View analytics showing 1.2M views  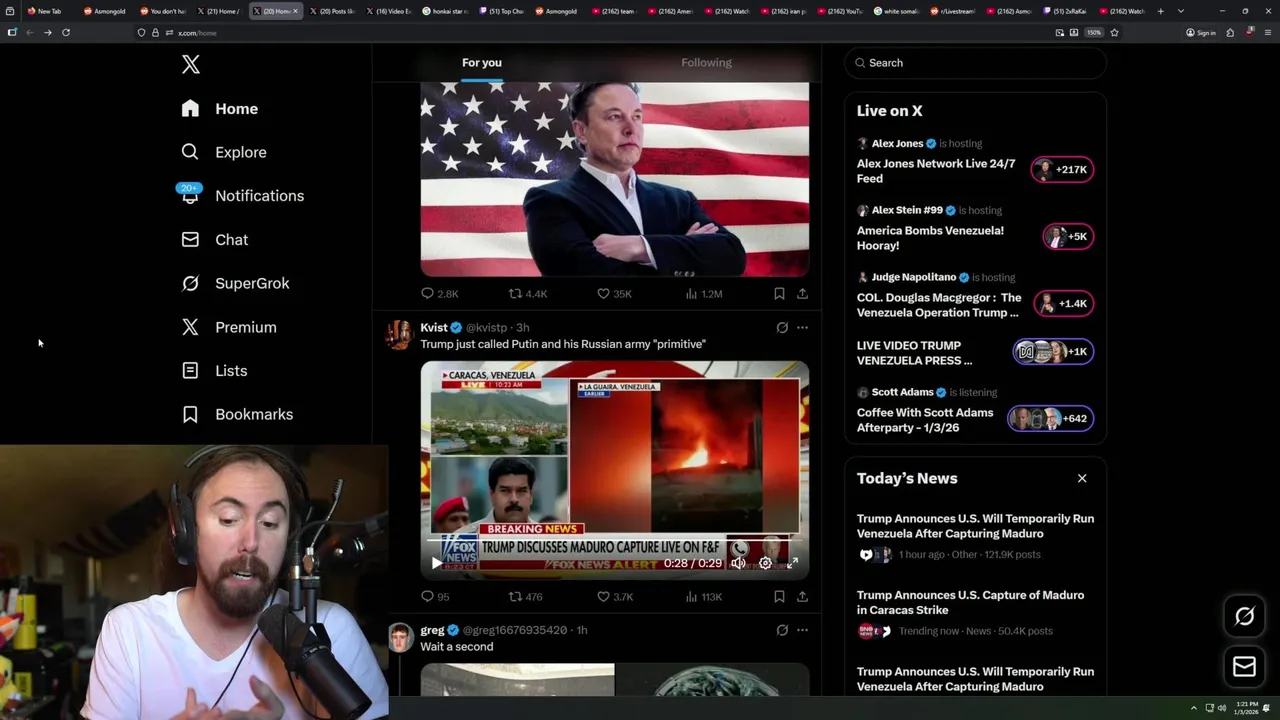[x=704, y=294]
